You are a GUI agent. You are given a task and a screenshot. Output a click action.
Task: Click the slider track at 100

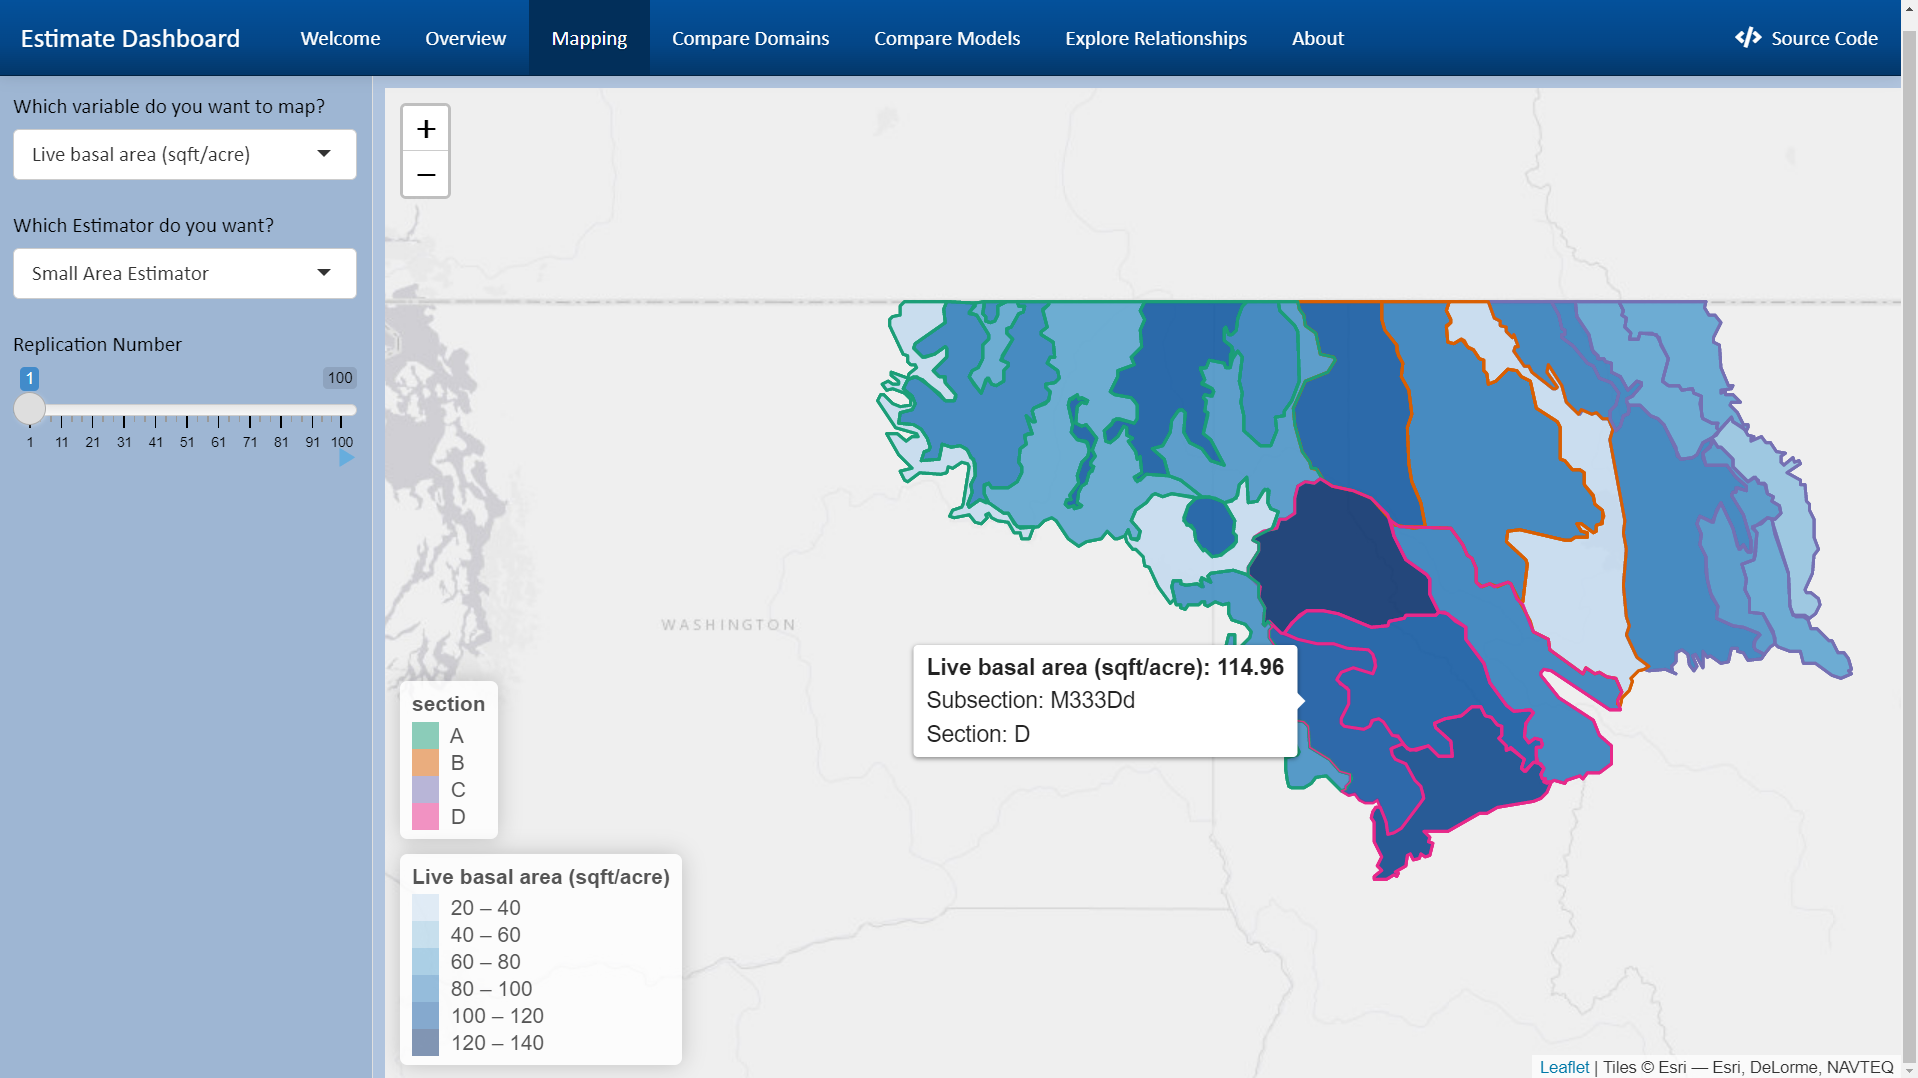341,410
